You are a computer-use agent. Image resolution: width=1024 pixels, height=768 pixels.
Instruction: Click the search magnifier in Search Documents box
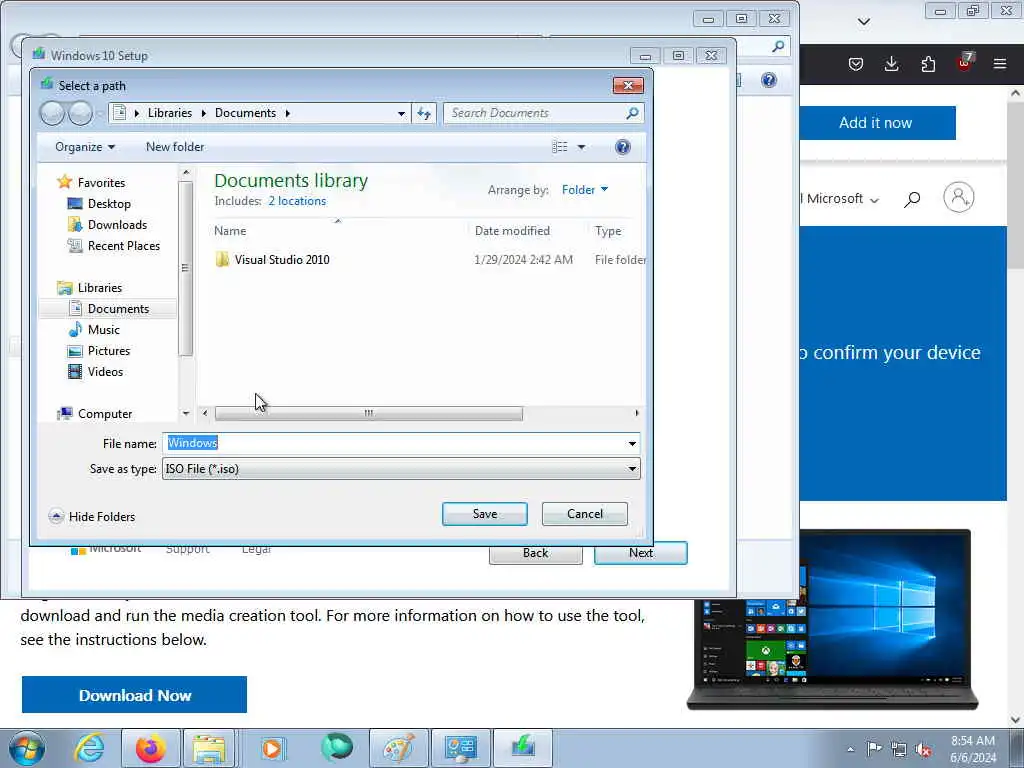[x=632, y=113]
